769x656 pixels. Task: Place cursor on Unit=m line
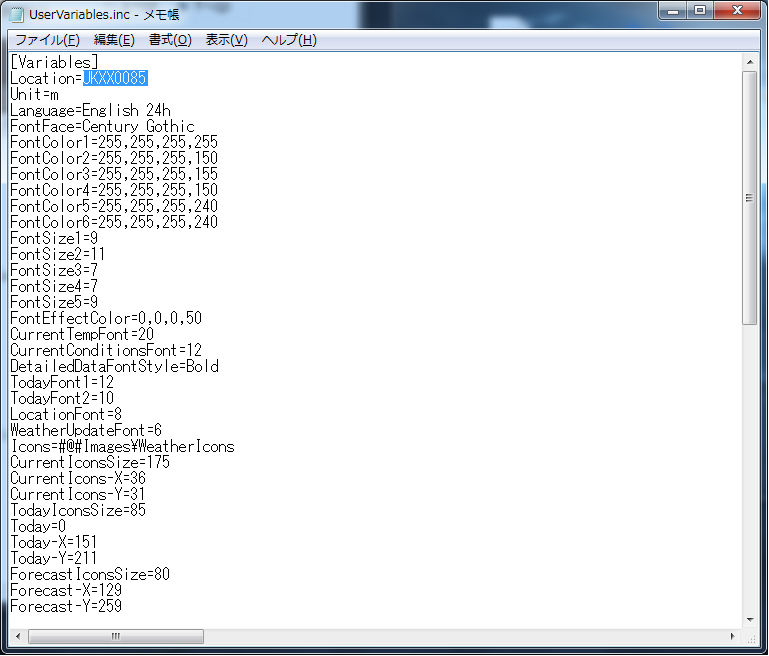pyautogui.click(x=34, y=94)
